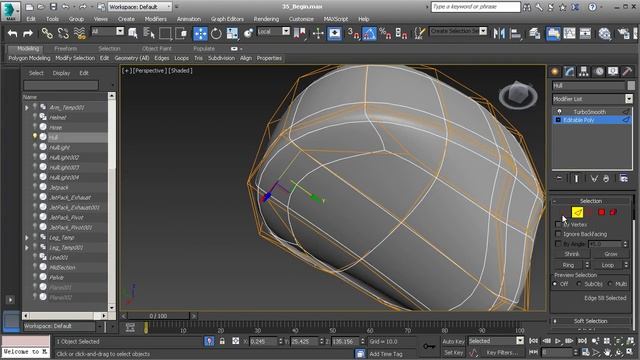This screenshot has height=360, width=640.
Task: Activate Select and Scale tool
Action: (232, 33)
